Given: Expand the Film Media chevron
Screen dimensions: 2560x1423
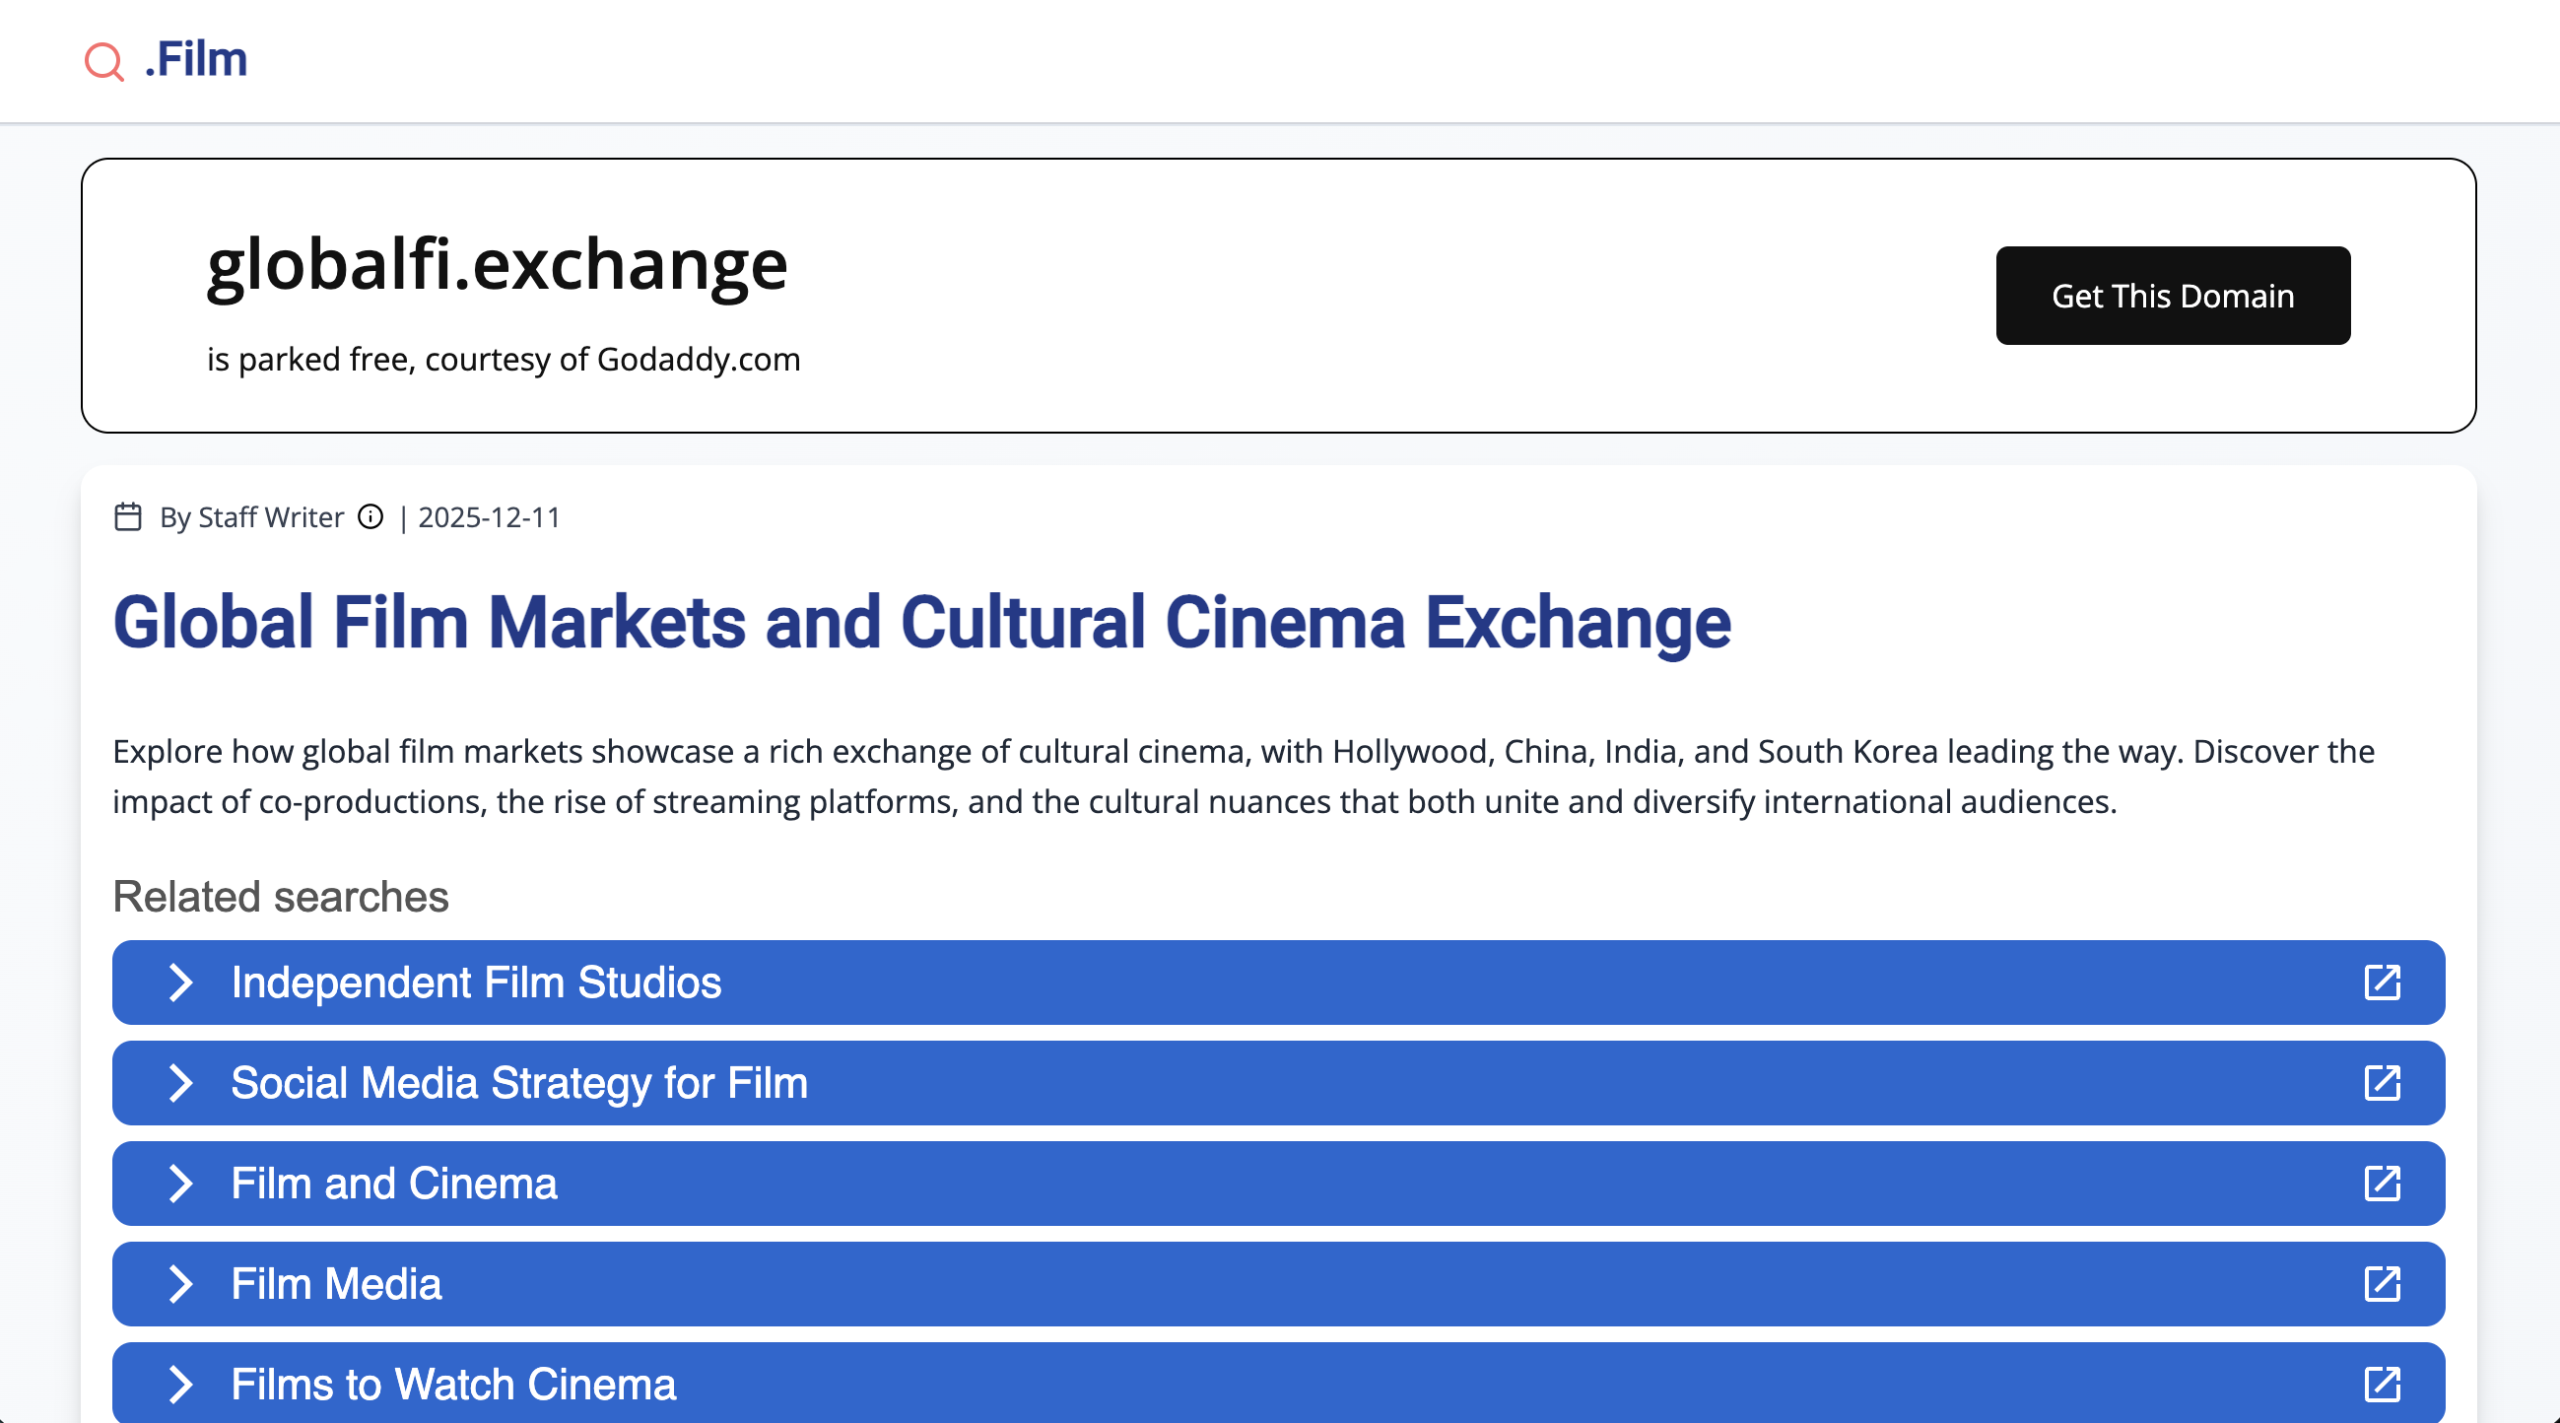Looking at the screenshot, I should 181,1285.
